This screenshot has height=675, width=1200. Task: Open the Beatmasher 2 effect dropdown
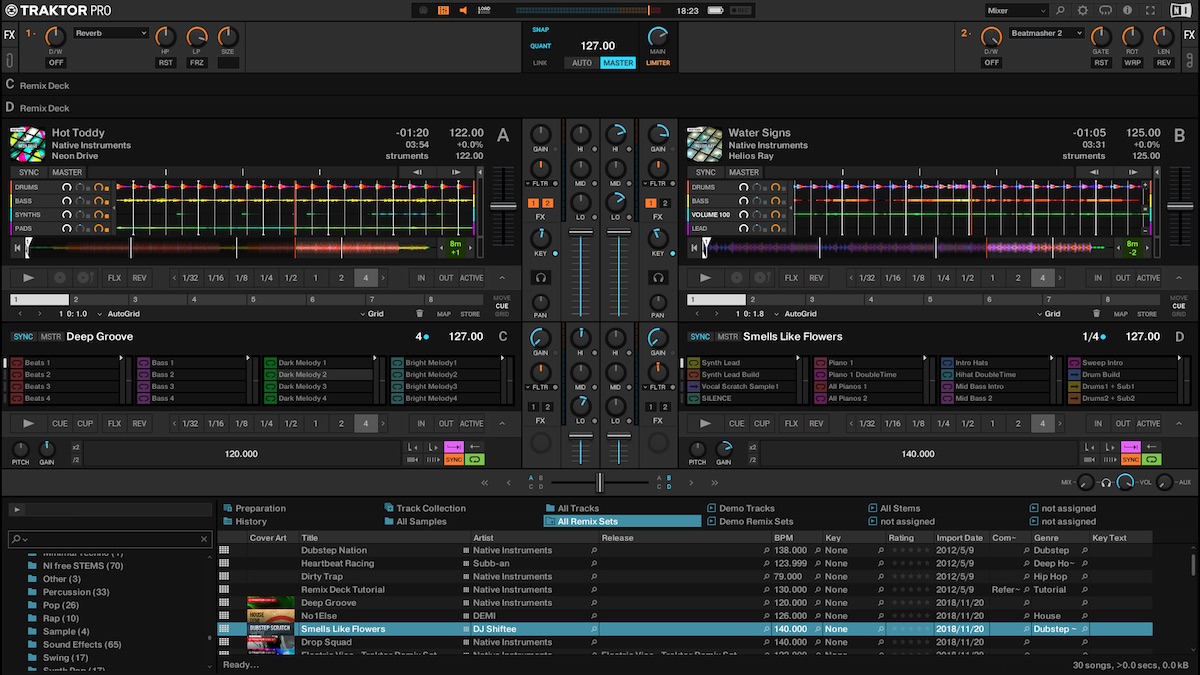tap(1047, 33)
